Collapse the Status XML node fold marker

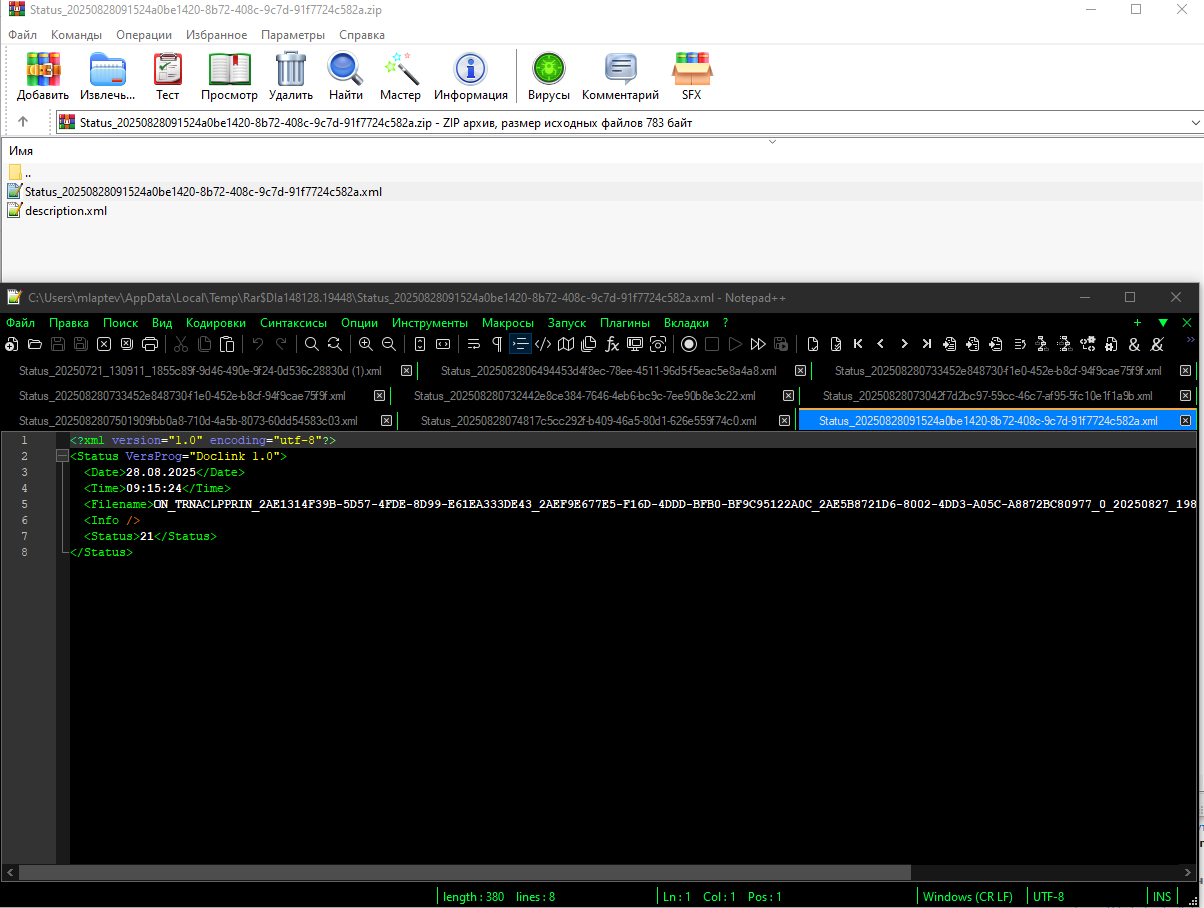pos(61,456)
